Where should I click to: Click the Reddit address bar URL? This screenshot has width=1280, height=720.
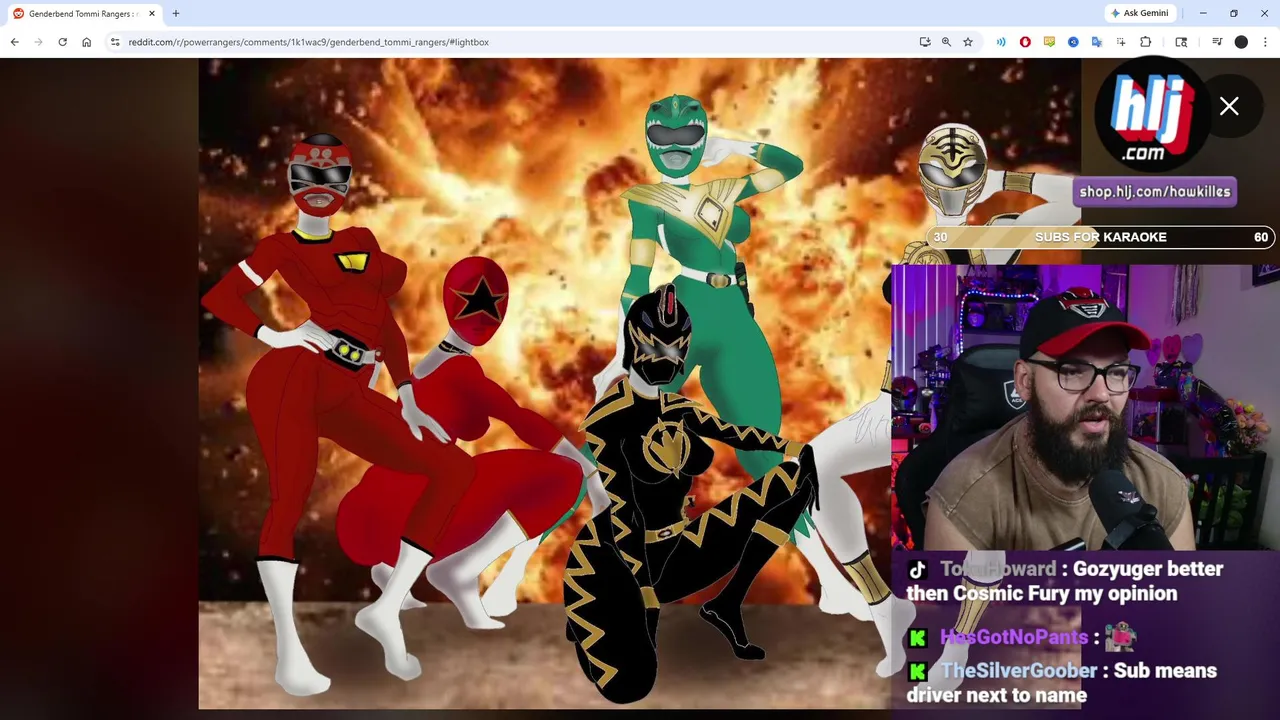click(x=308, y=42)
